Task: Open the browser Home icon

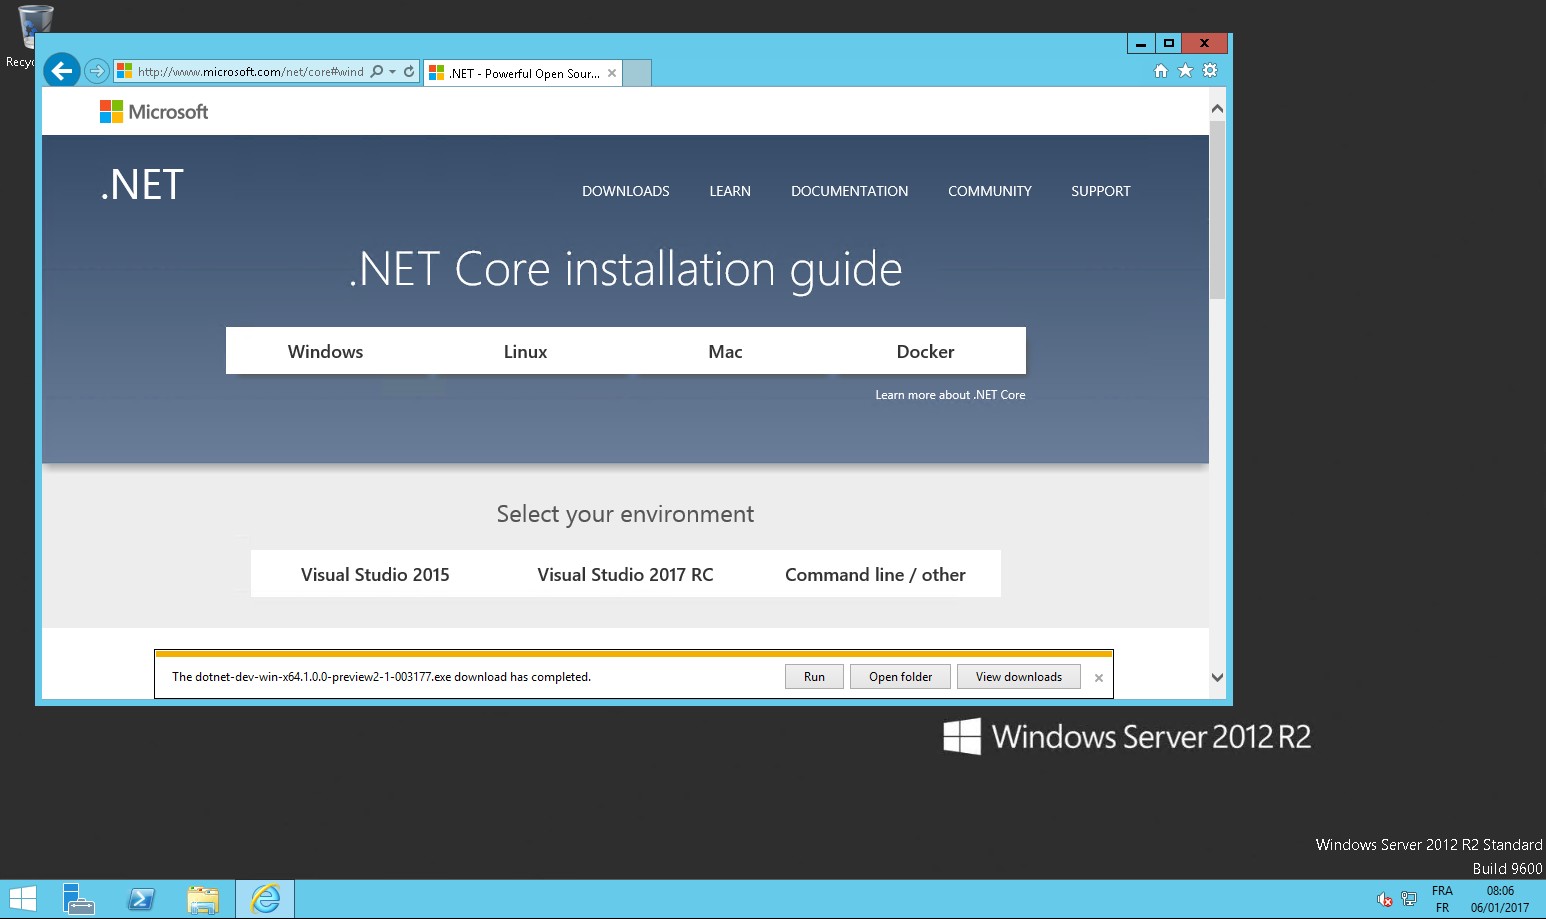Action: pyautogui.click(x=1160, y=71)
